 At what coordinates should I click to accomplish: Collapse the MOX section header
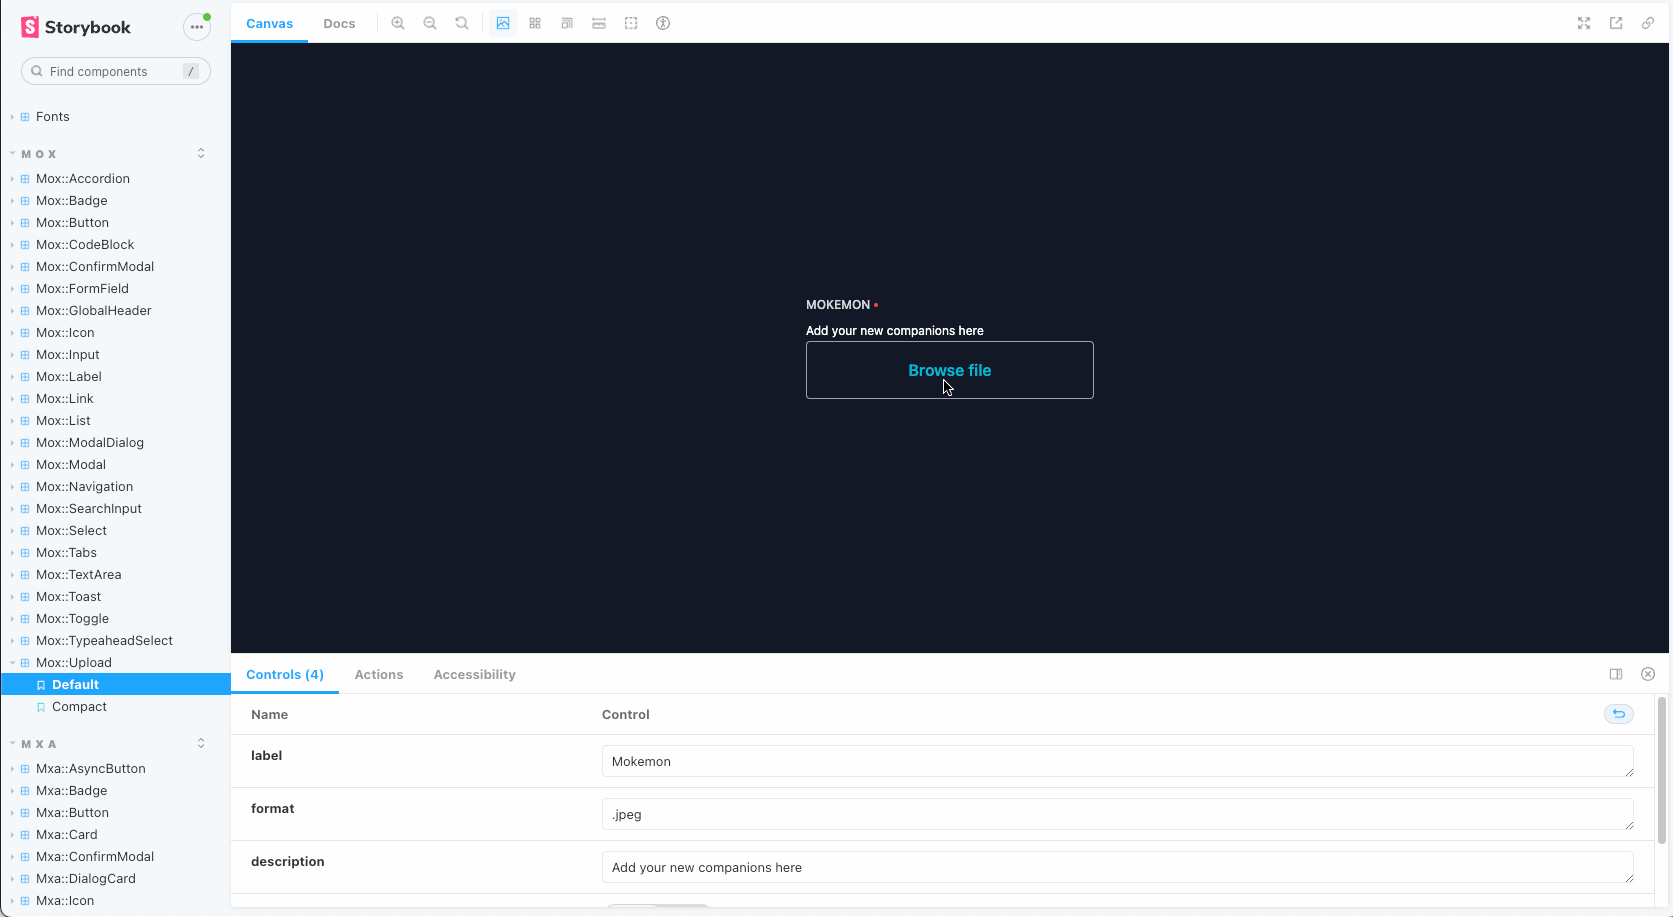(39, 154)
